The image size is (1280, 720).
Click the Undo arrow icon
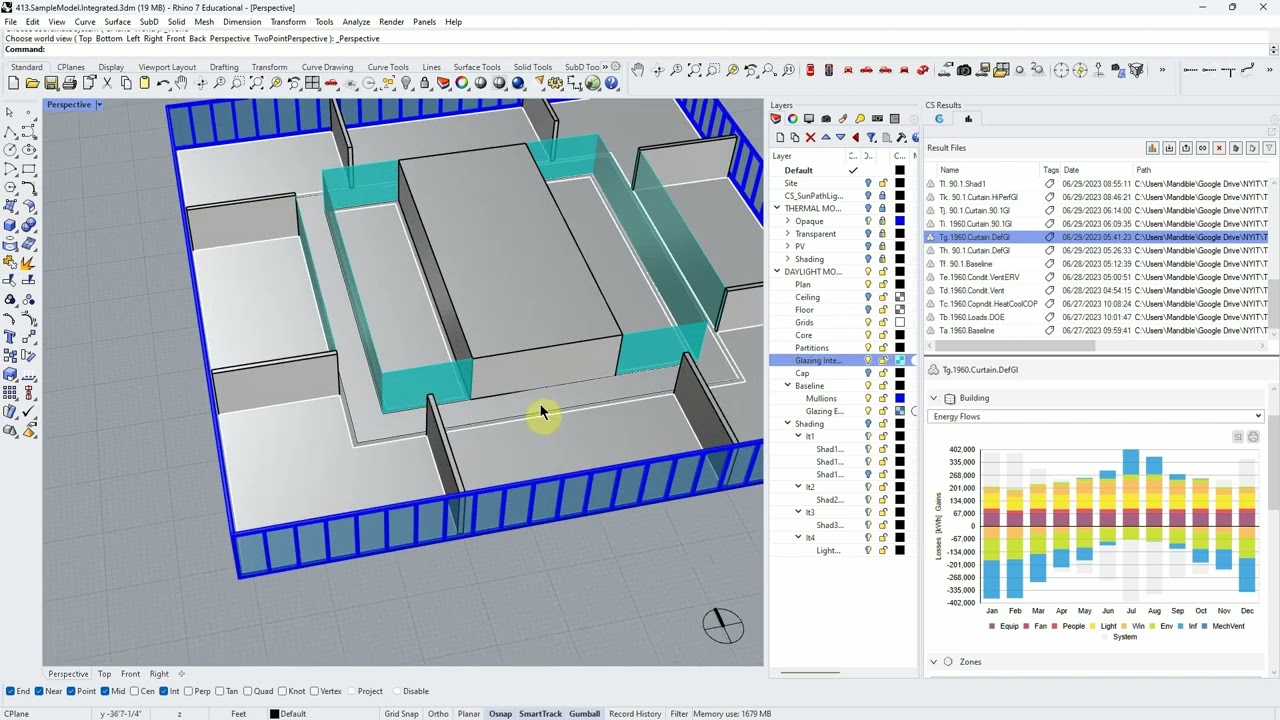pyautogui.click(x=163, y=83)
